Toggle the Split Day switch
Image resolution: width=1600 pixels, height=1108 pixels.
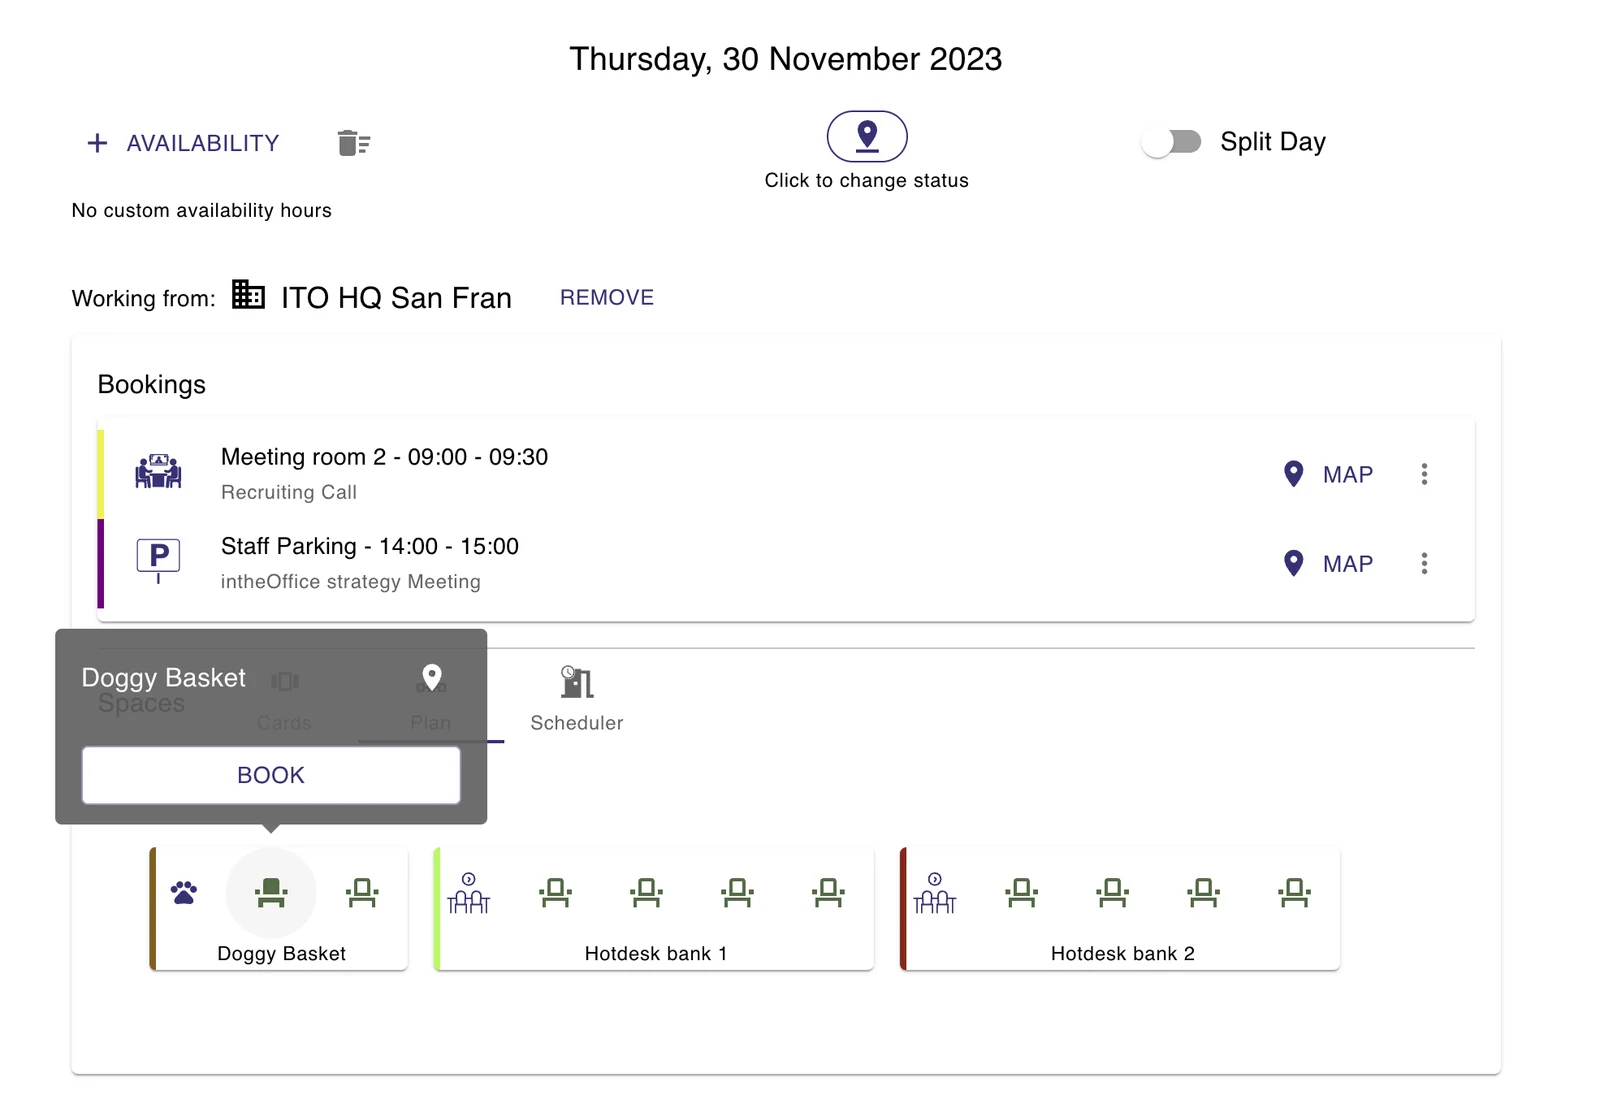coord(1172,142)
